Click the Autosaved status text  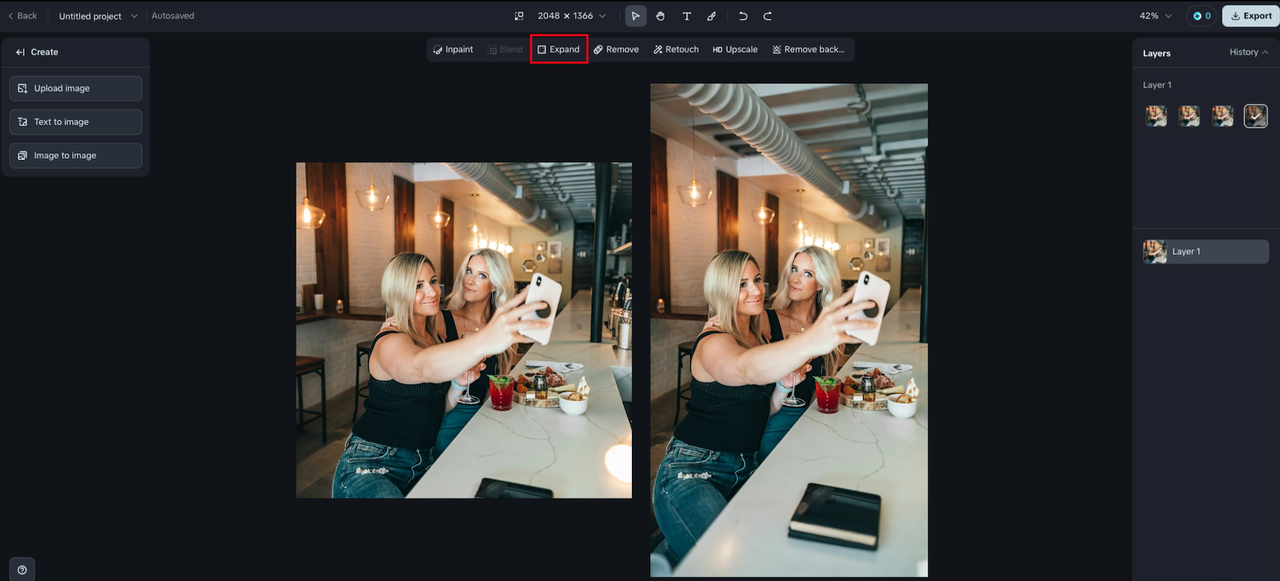(x=173, y=16)
